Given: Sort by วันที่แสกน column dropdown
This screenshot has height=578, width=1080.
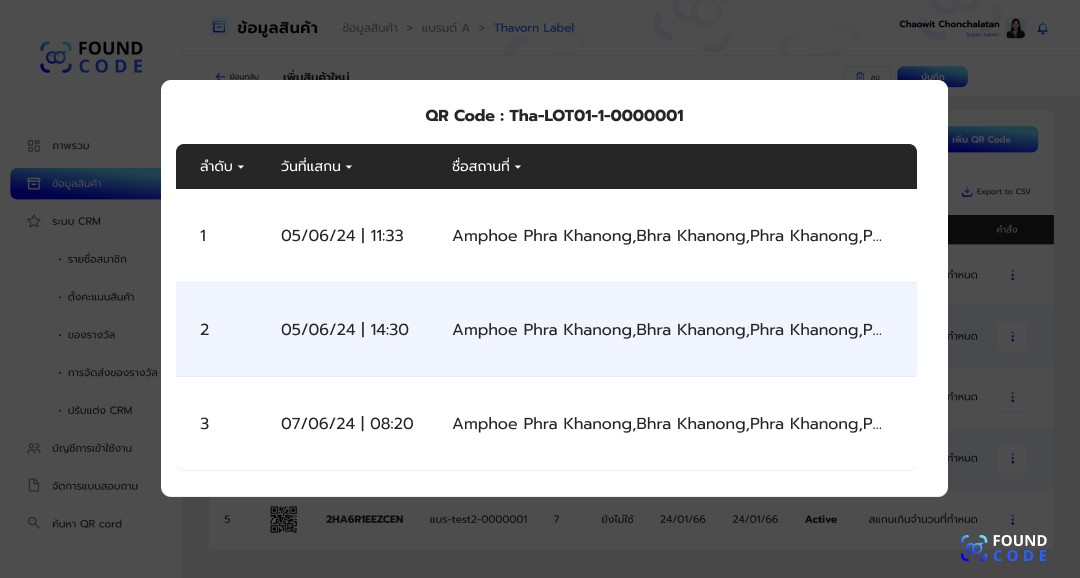Looking at the screenshot, I should [x=316, y=166].
